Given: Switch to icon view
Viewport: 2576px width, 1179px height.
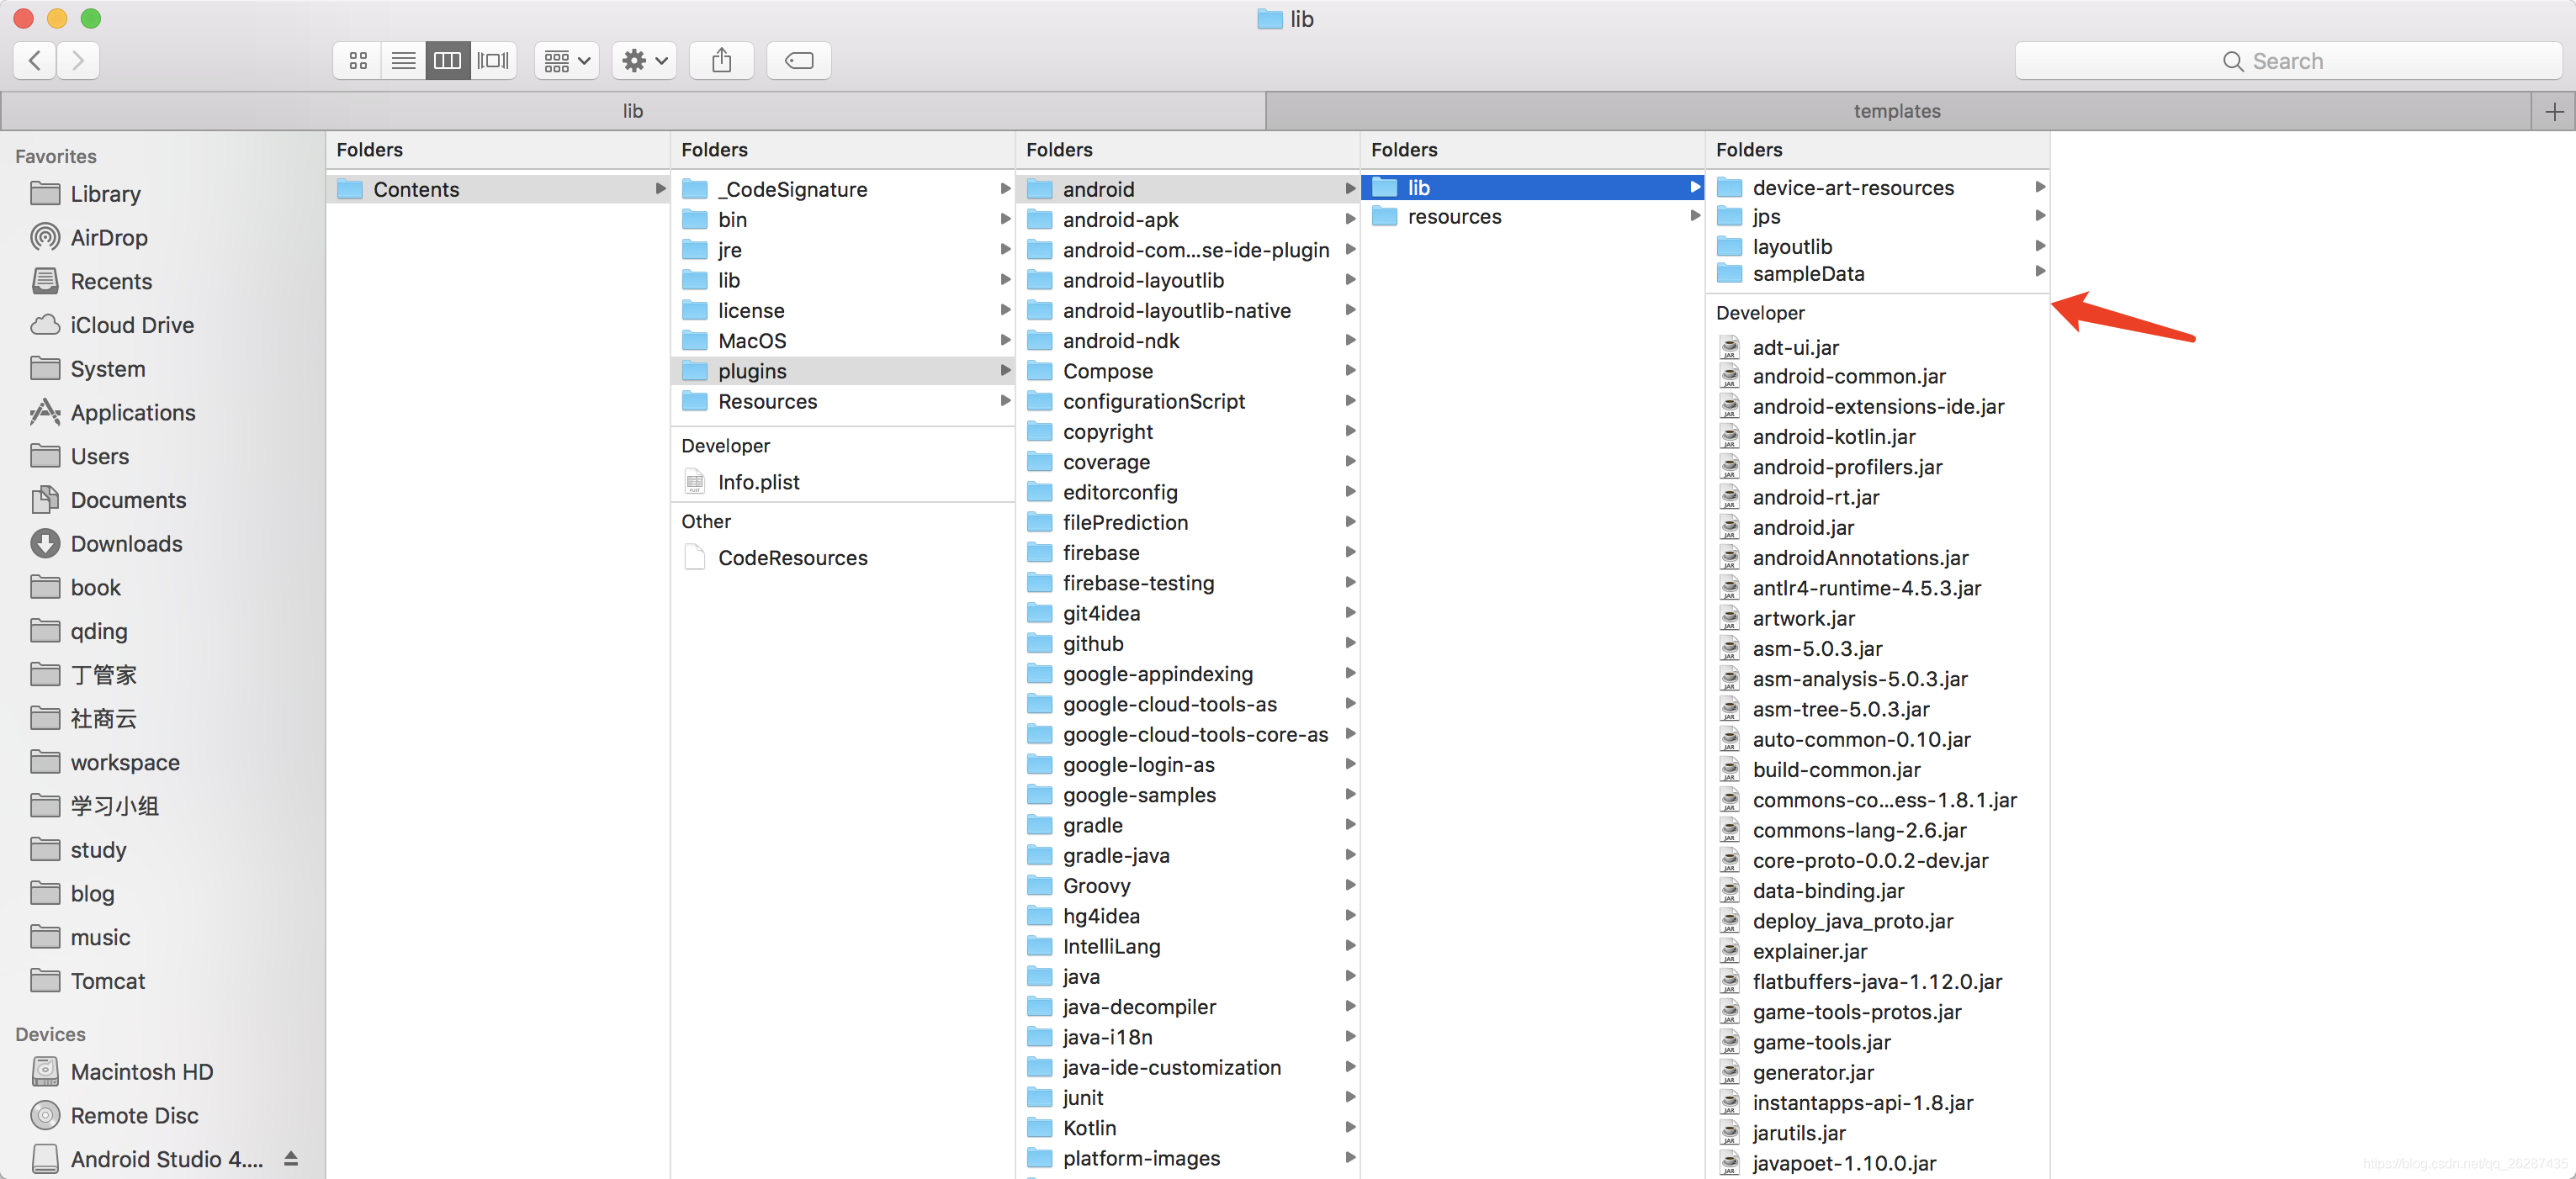Looking at the screenshot, I should coord(358,61).
